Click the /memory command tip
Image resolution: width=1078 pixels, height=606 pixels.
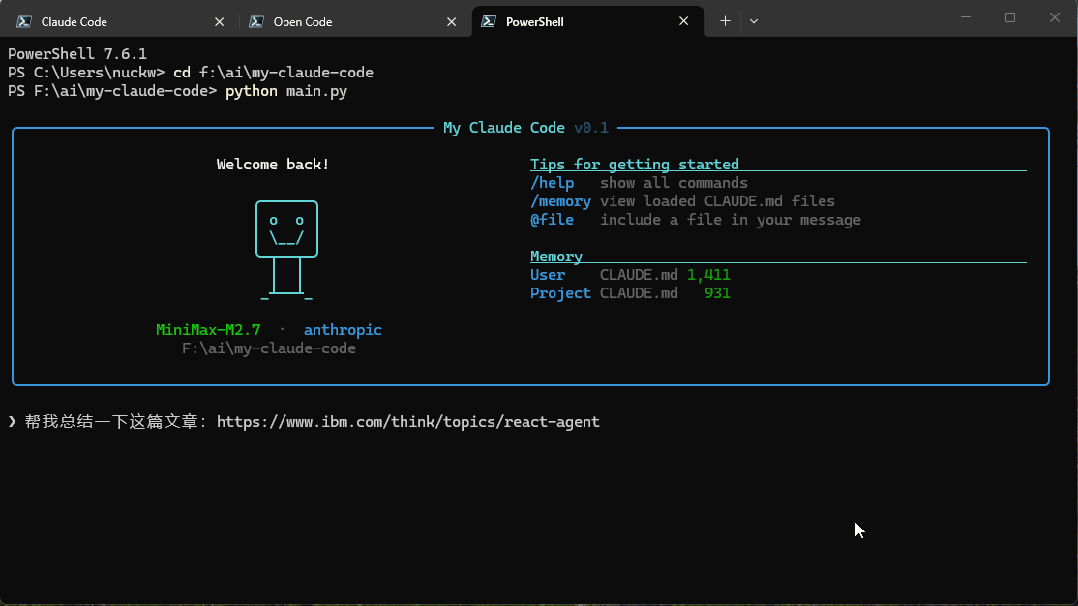(x=560, y=201)
